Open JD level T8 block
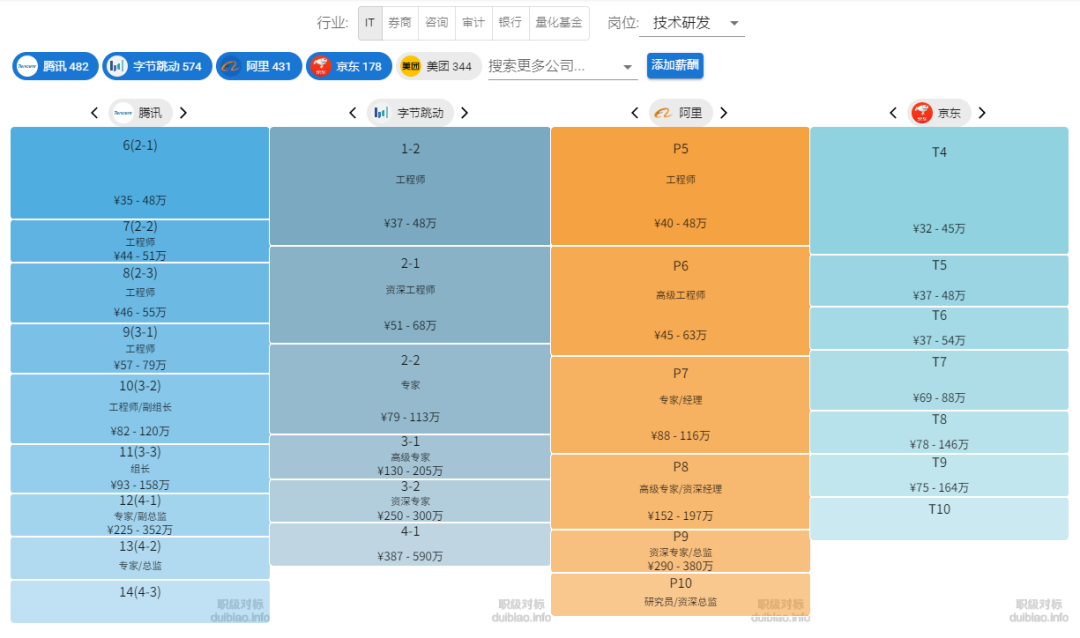The image size is (1080, 638). (x=939, y=432)
